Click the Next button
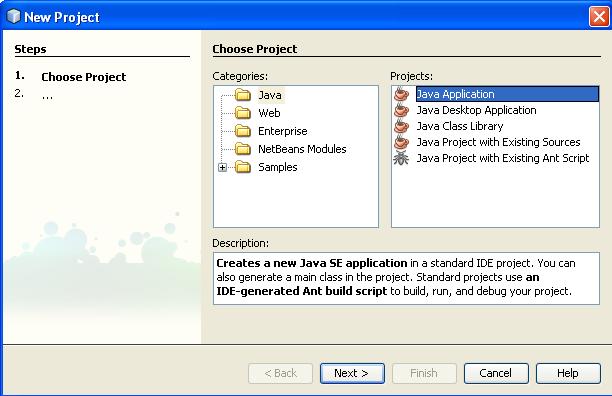 click(x=352, y=373)
